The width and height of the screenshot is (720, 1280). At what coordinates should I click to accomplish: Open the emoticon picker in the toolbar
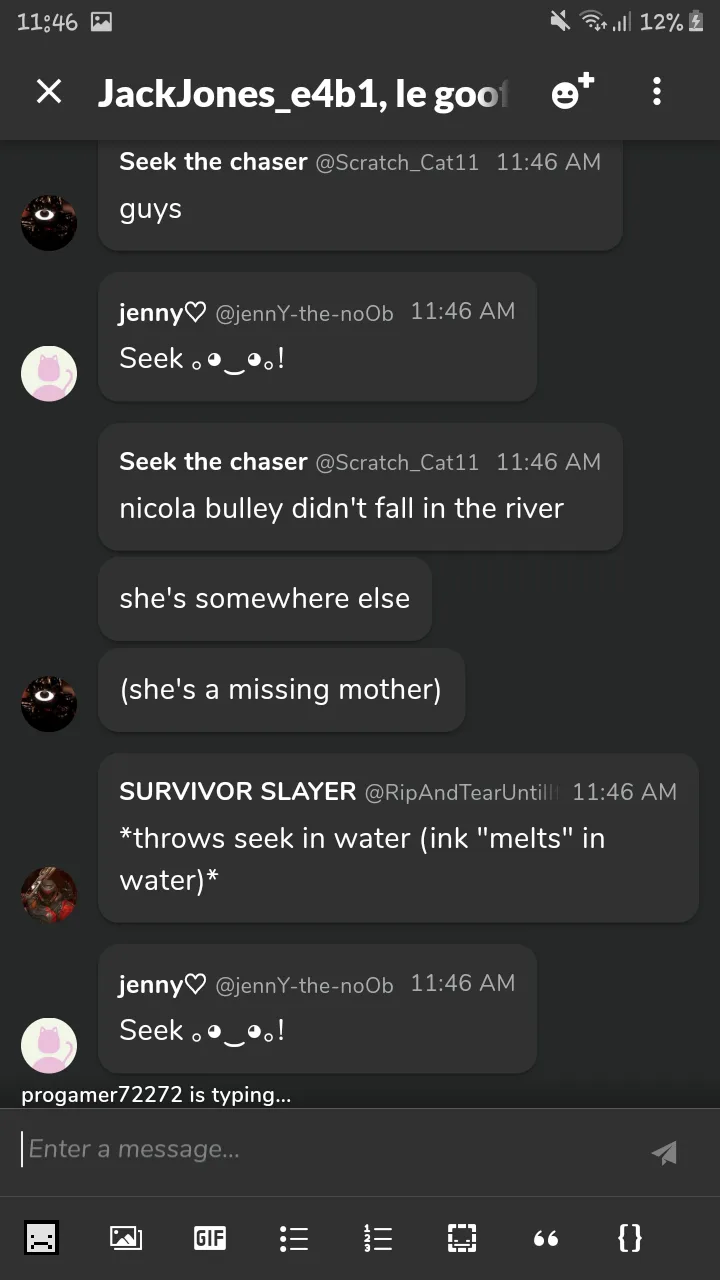point(41,1238)
